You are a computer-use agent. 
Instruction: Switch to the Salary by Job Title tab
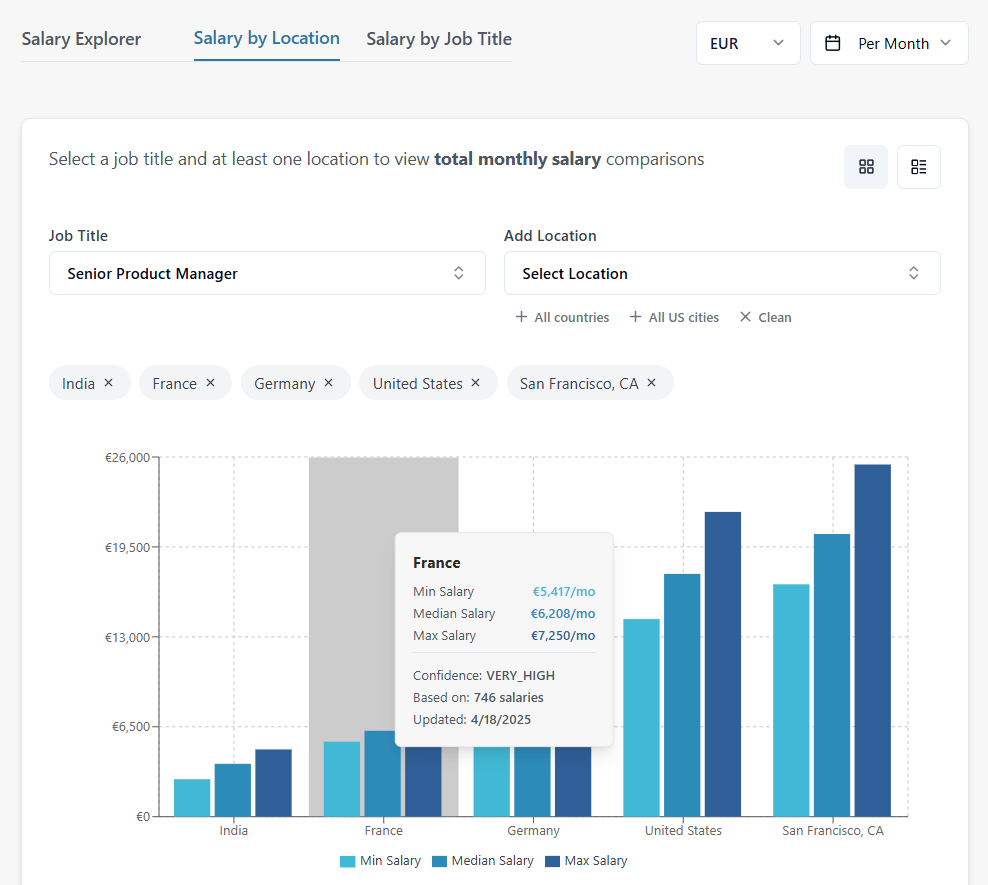click(x=439, y=38)
